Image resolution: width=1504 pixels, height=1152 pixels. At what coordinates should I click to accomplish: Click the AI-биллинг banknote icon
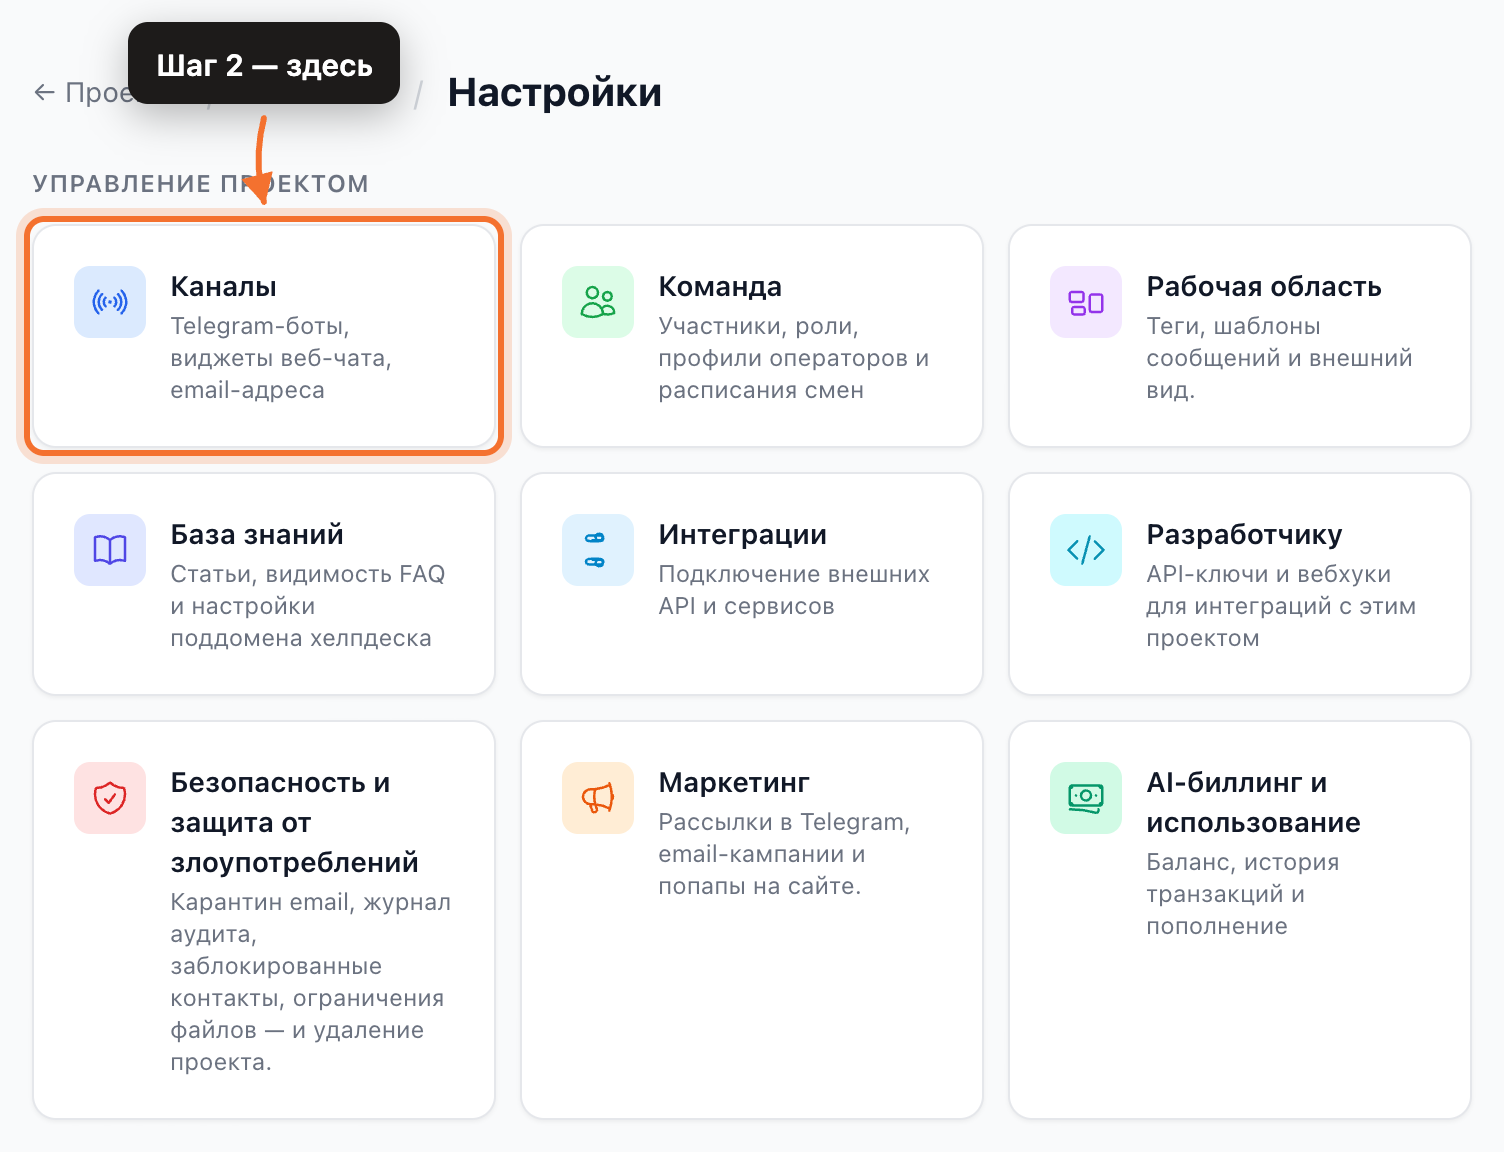(1086, 798)
